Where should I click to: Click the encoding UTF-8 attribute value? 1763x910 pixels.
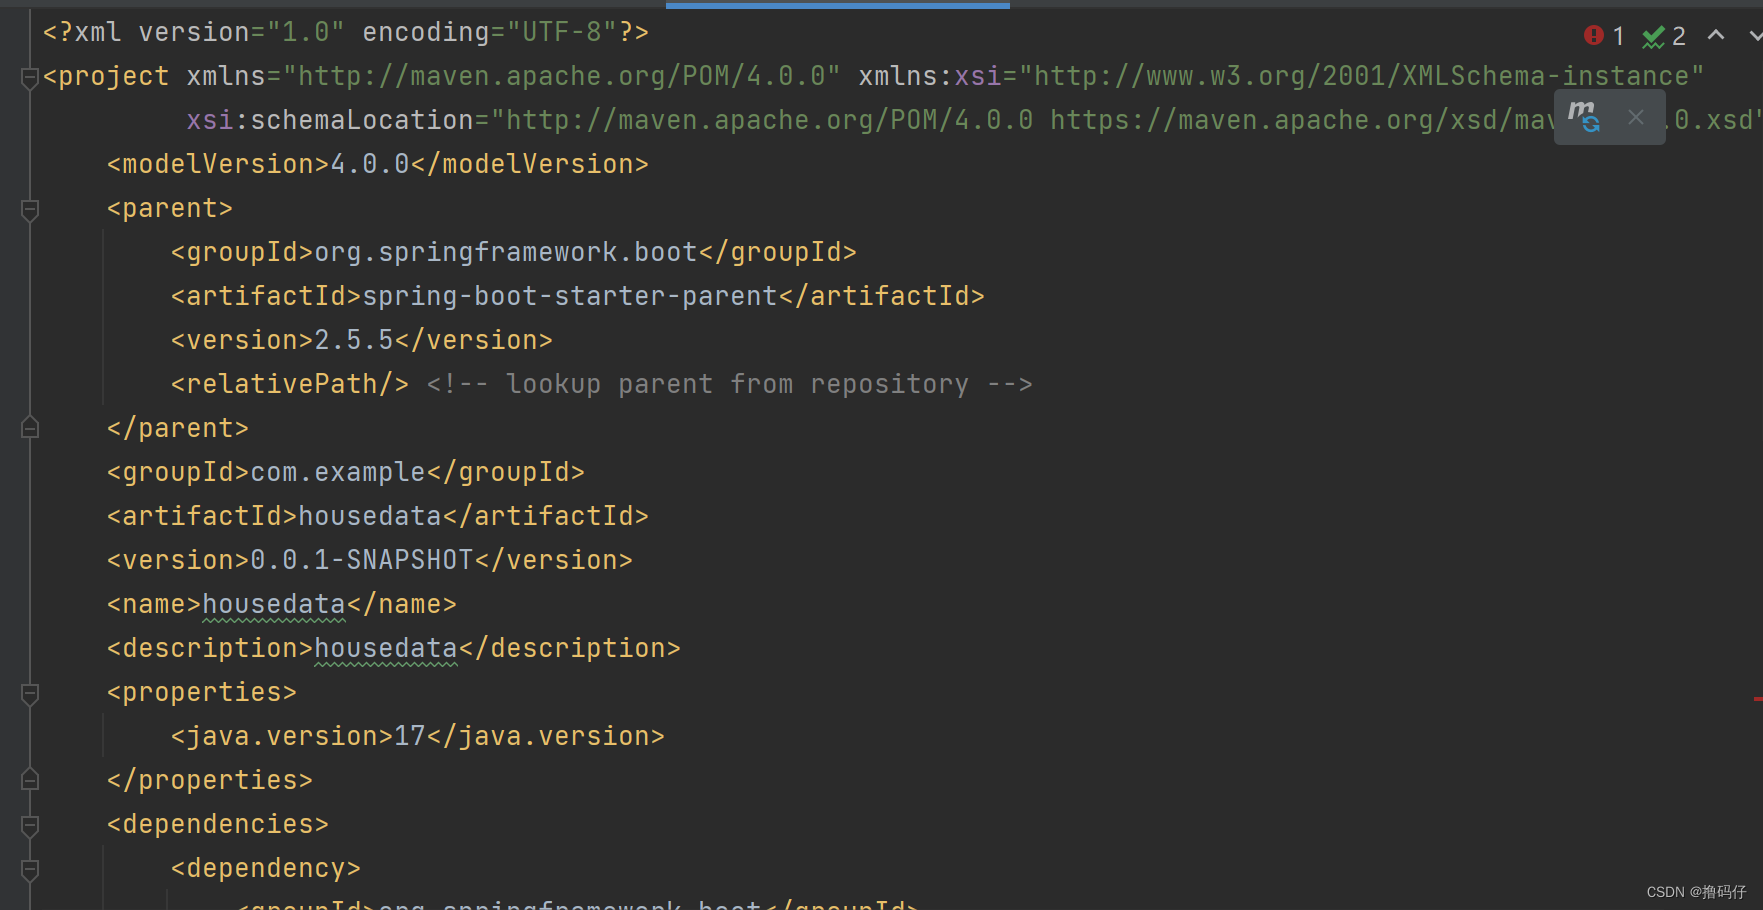point(562,32)
